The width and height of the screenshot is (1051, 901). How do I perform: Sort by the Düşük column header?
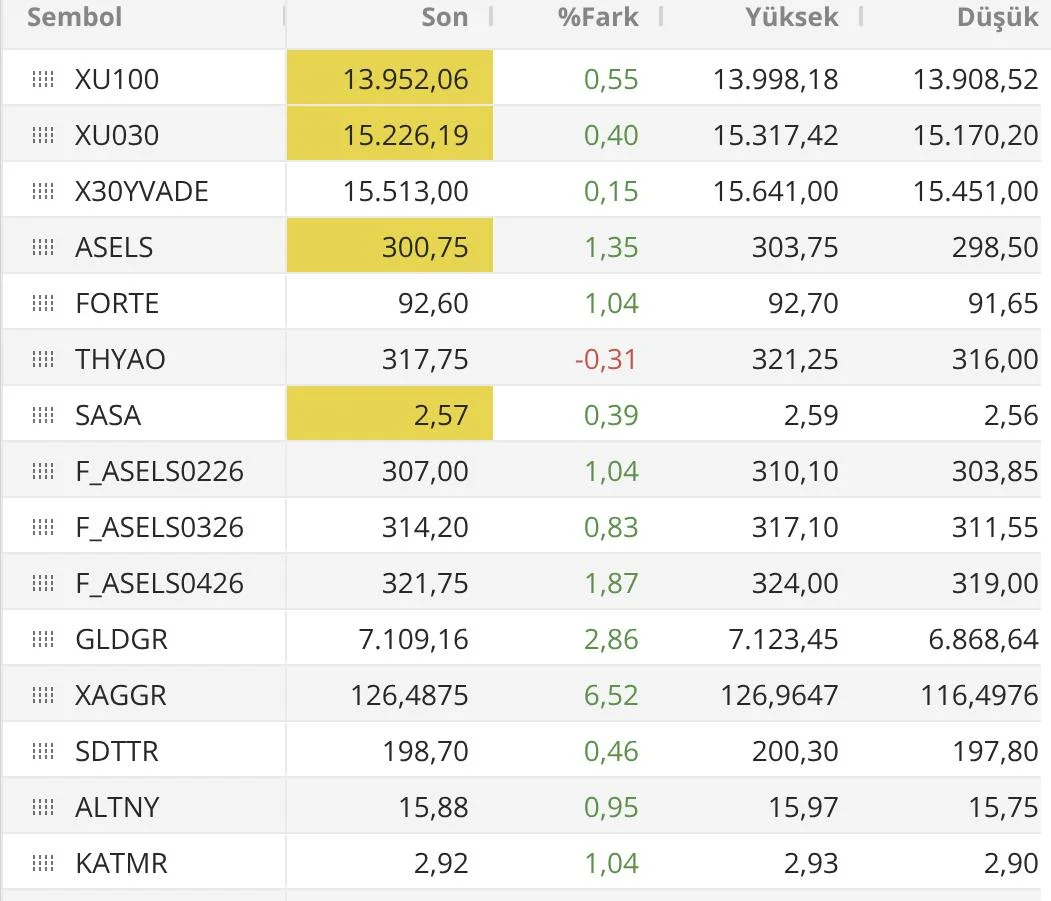997,17
